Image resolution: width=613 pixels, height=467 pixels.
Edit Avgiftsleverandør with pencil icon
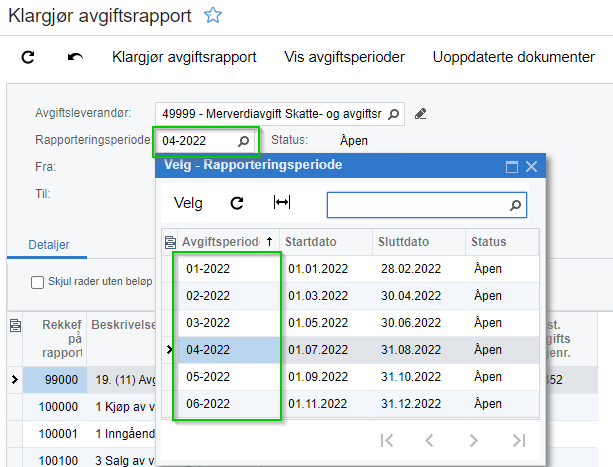pyautogui.click(x=420, y=114)
